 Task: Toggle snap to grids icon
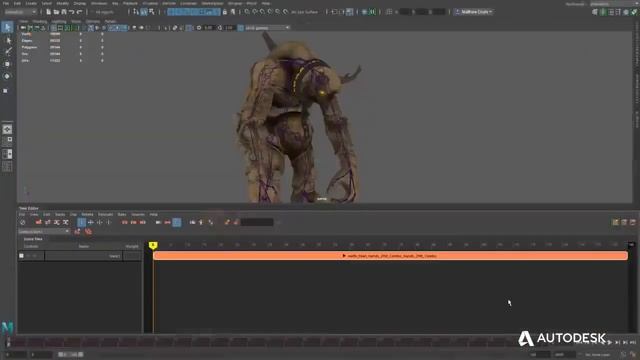click(x=247, y=12)
